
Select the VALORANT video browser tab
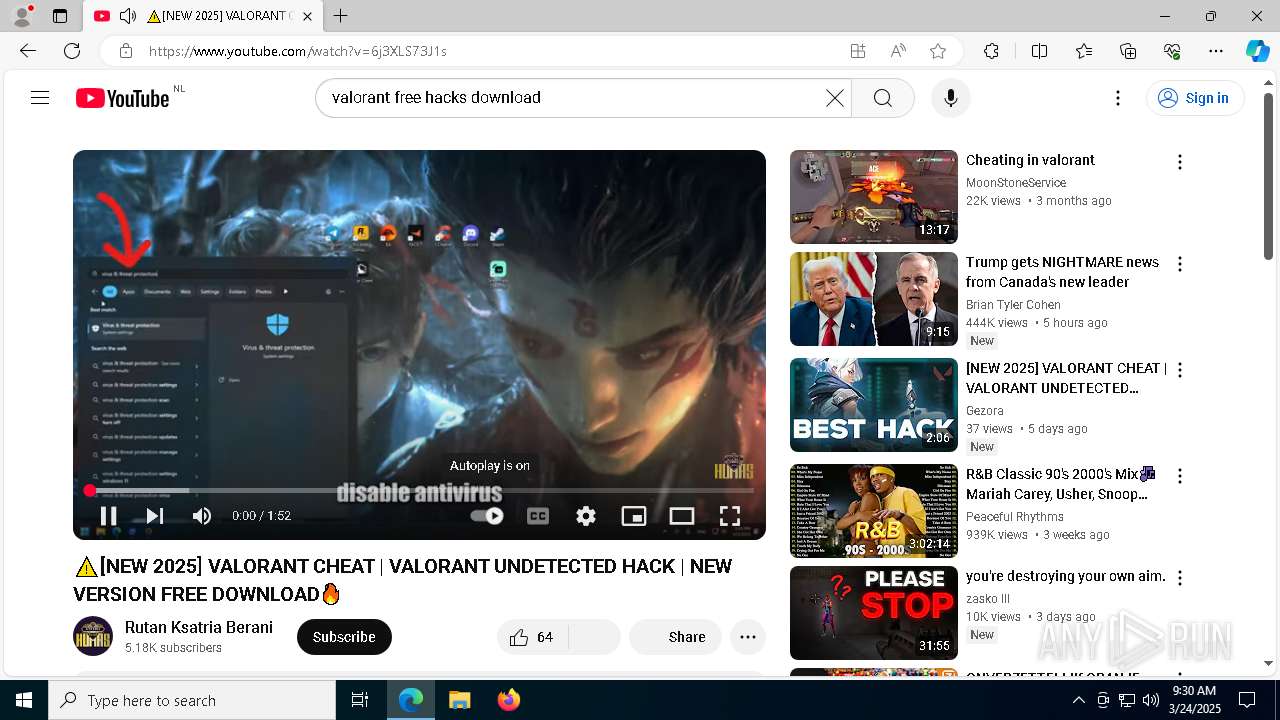coord(204,16)
